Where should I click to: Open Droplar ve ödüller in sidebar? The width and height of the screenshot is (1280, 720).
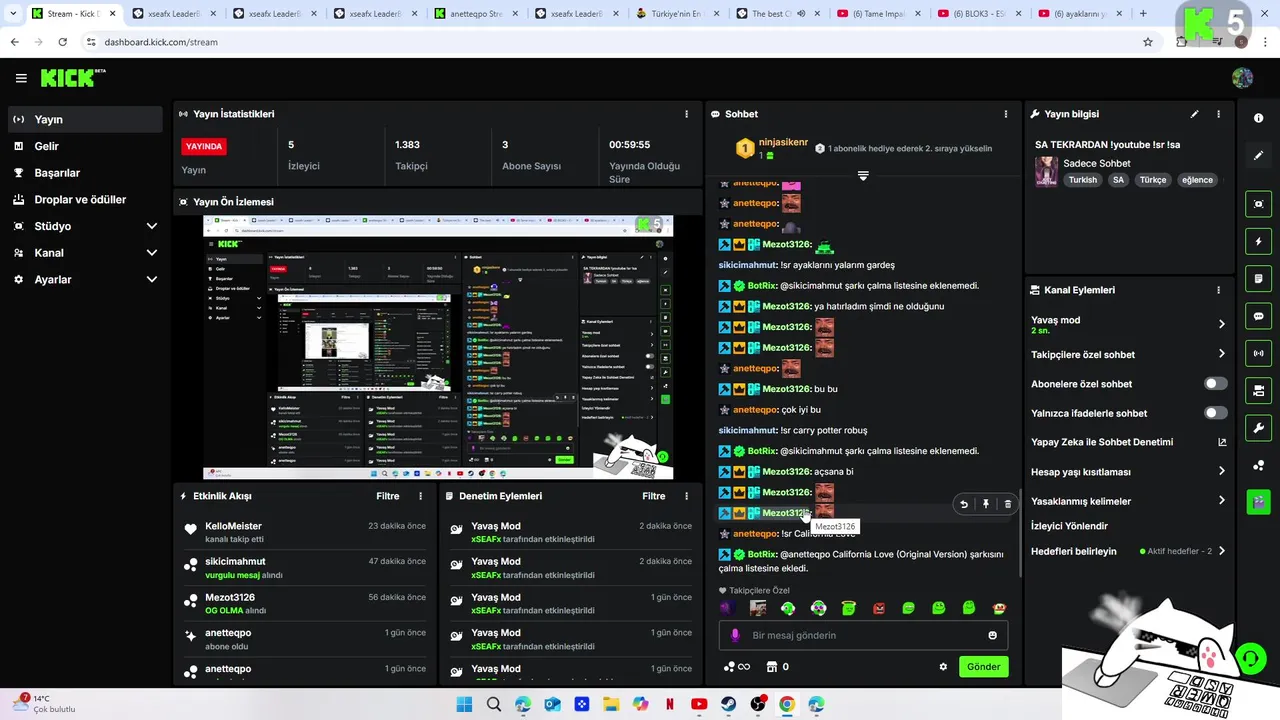tap(85, 199)
